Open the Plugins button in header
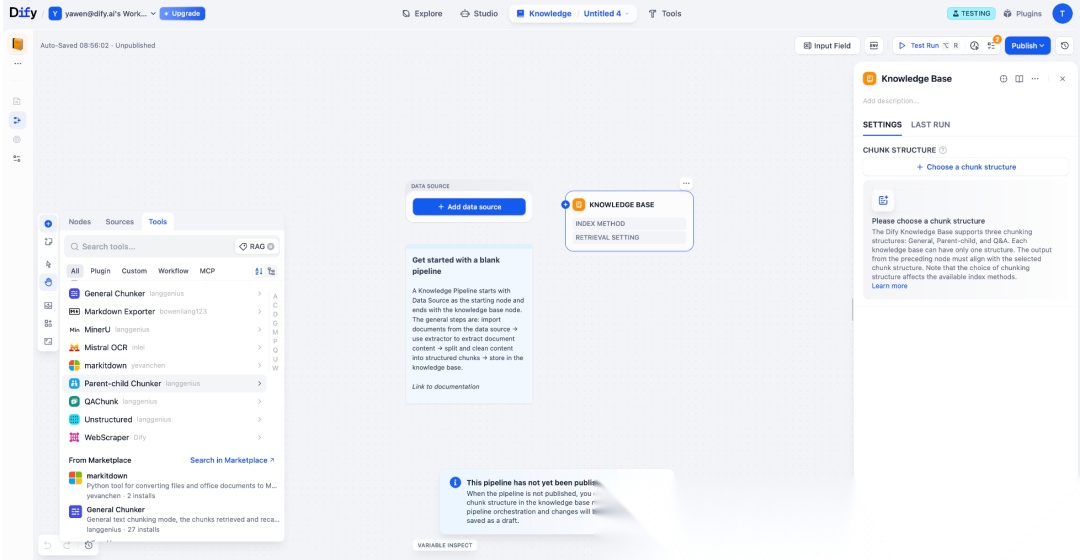Viewport: 1080px width, 560px height. 1022,13
